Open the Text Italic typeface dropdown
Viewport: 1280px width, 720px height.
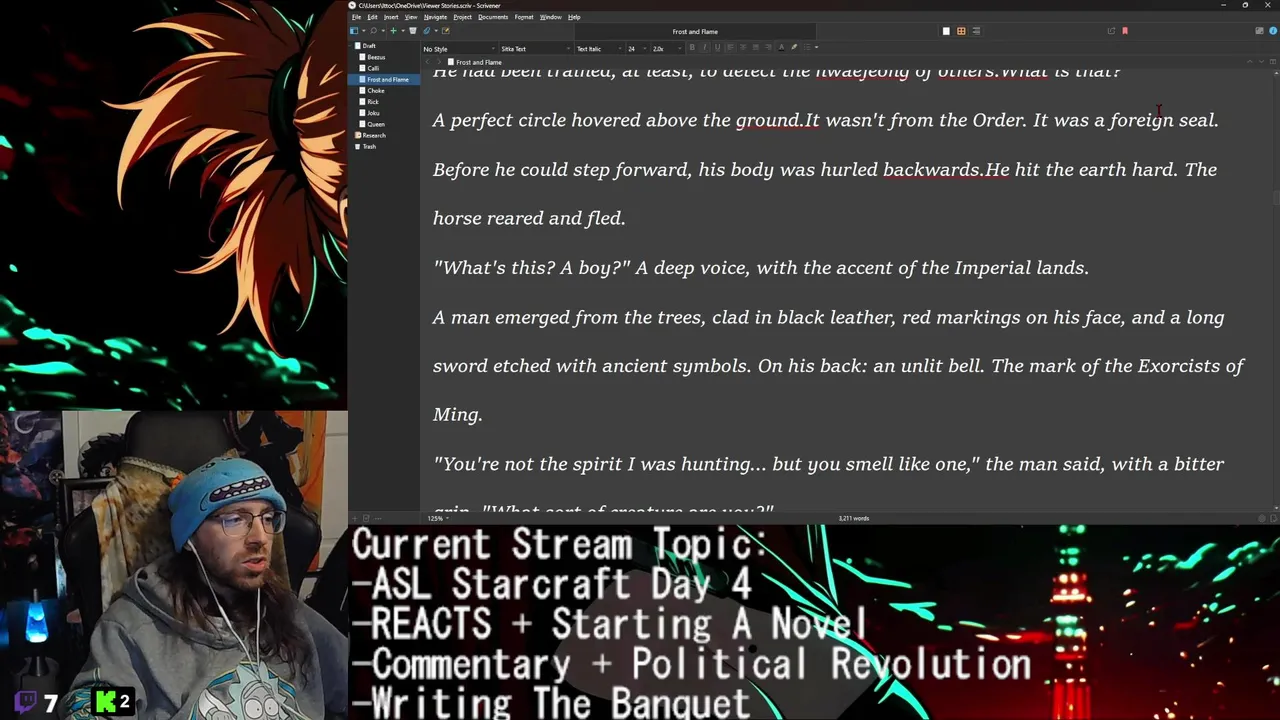600,49
